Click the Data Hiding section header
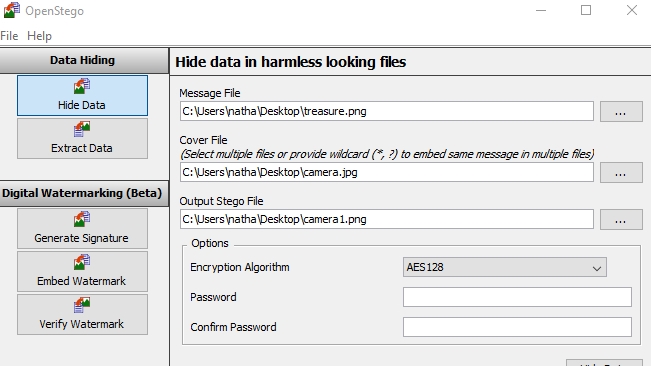Viewport: 651px width, 366px height. (x=84, y=61)
